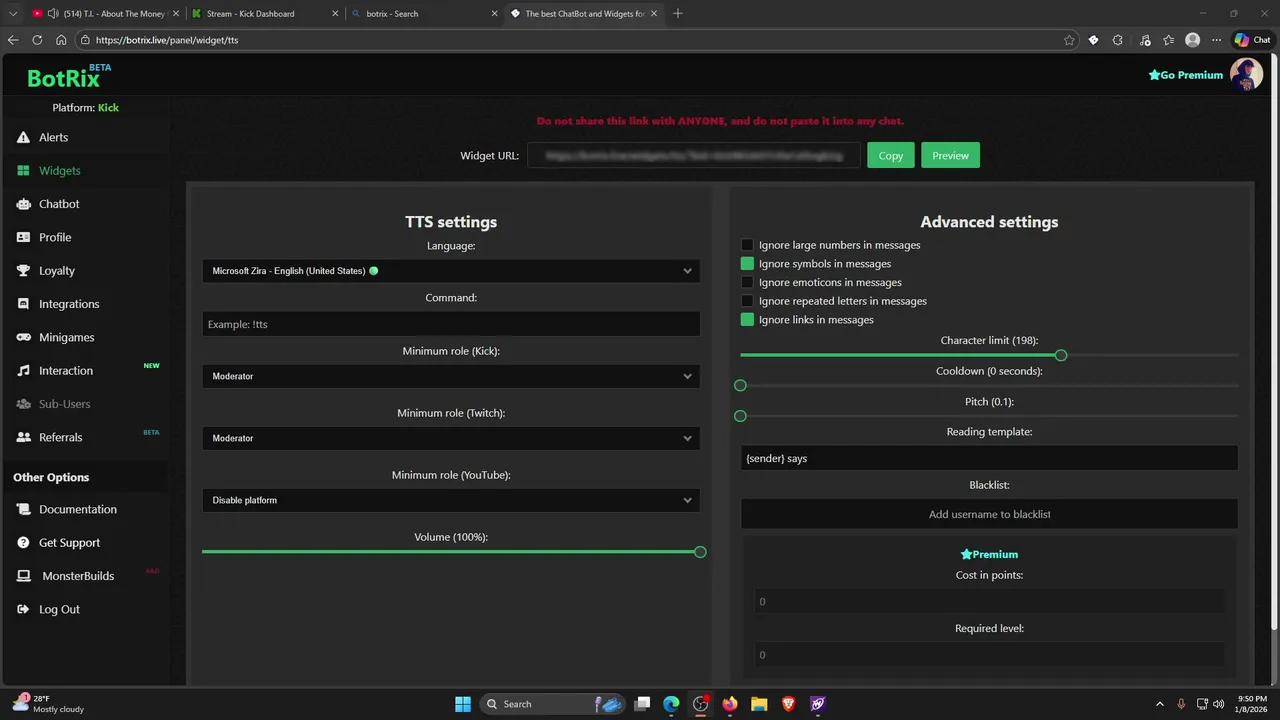
Task: Click the Sub-Users people icon
Action: coord(23,404)
